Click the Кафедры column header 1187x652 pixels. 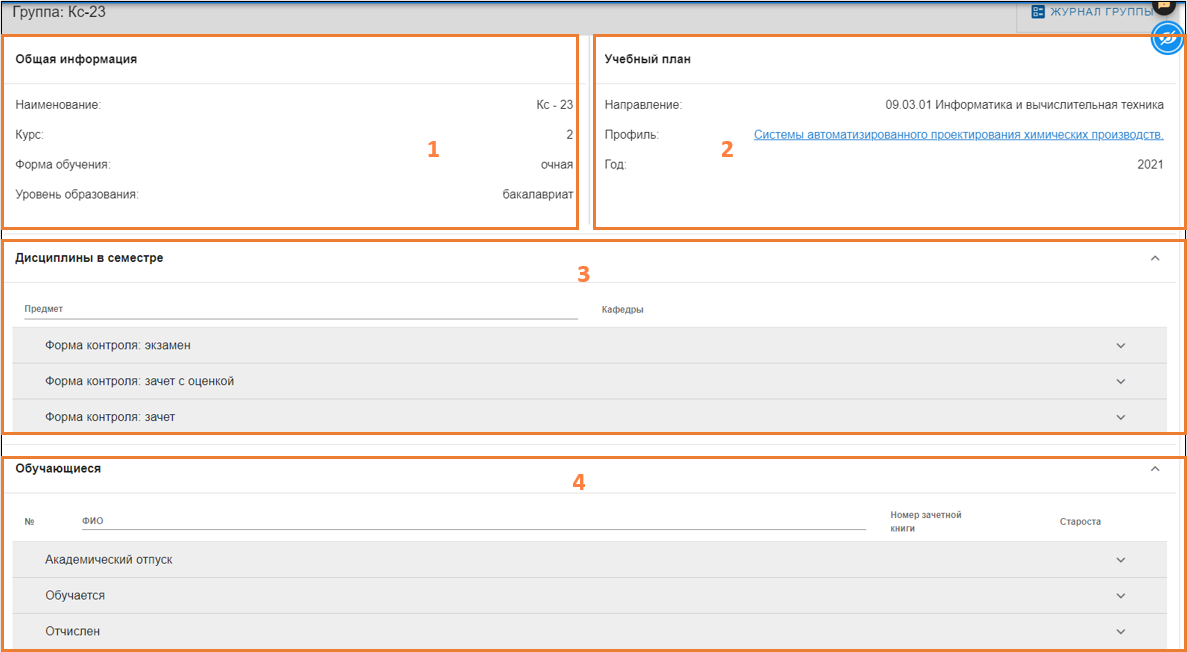click(622, 310)
